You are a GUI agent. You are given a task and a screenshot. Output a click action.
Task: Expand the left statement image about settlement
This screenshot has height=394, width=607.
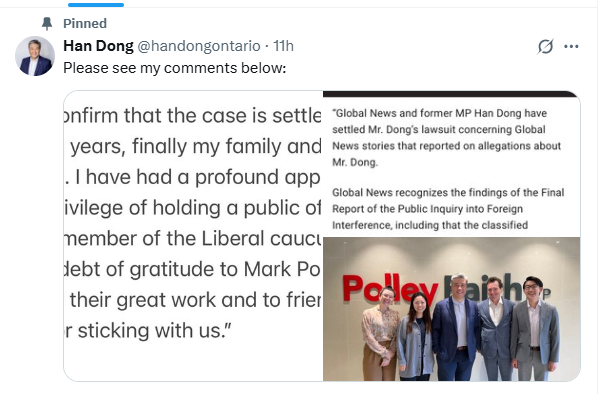point(193,236)
